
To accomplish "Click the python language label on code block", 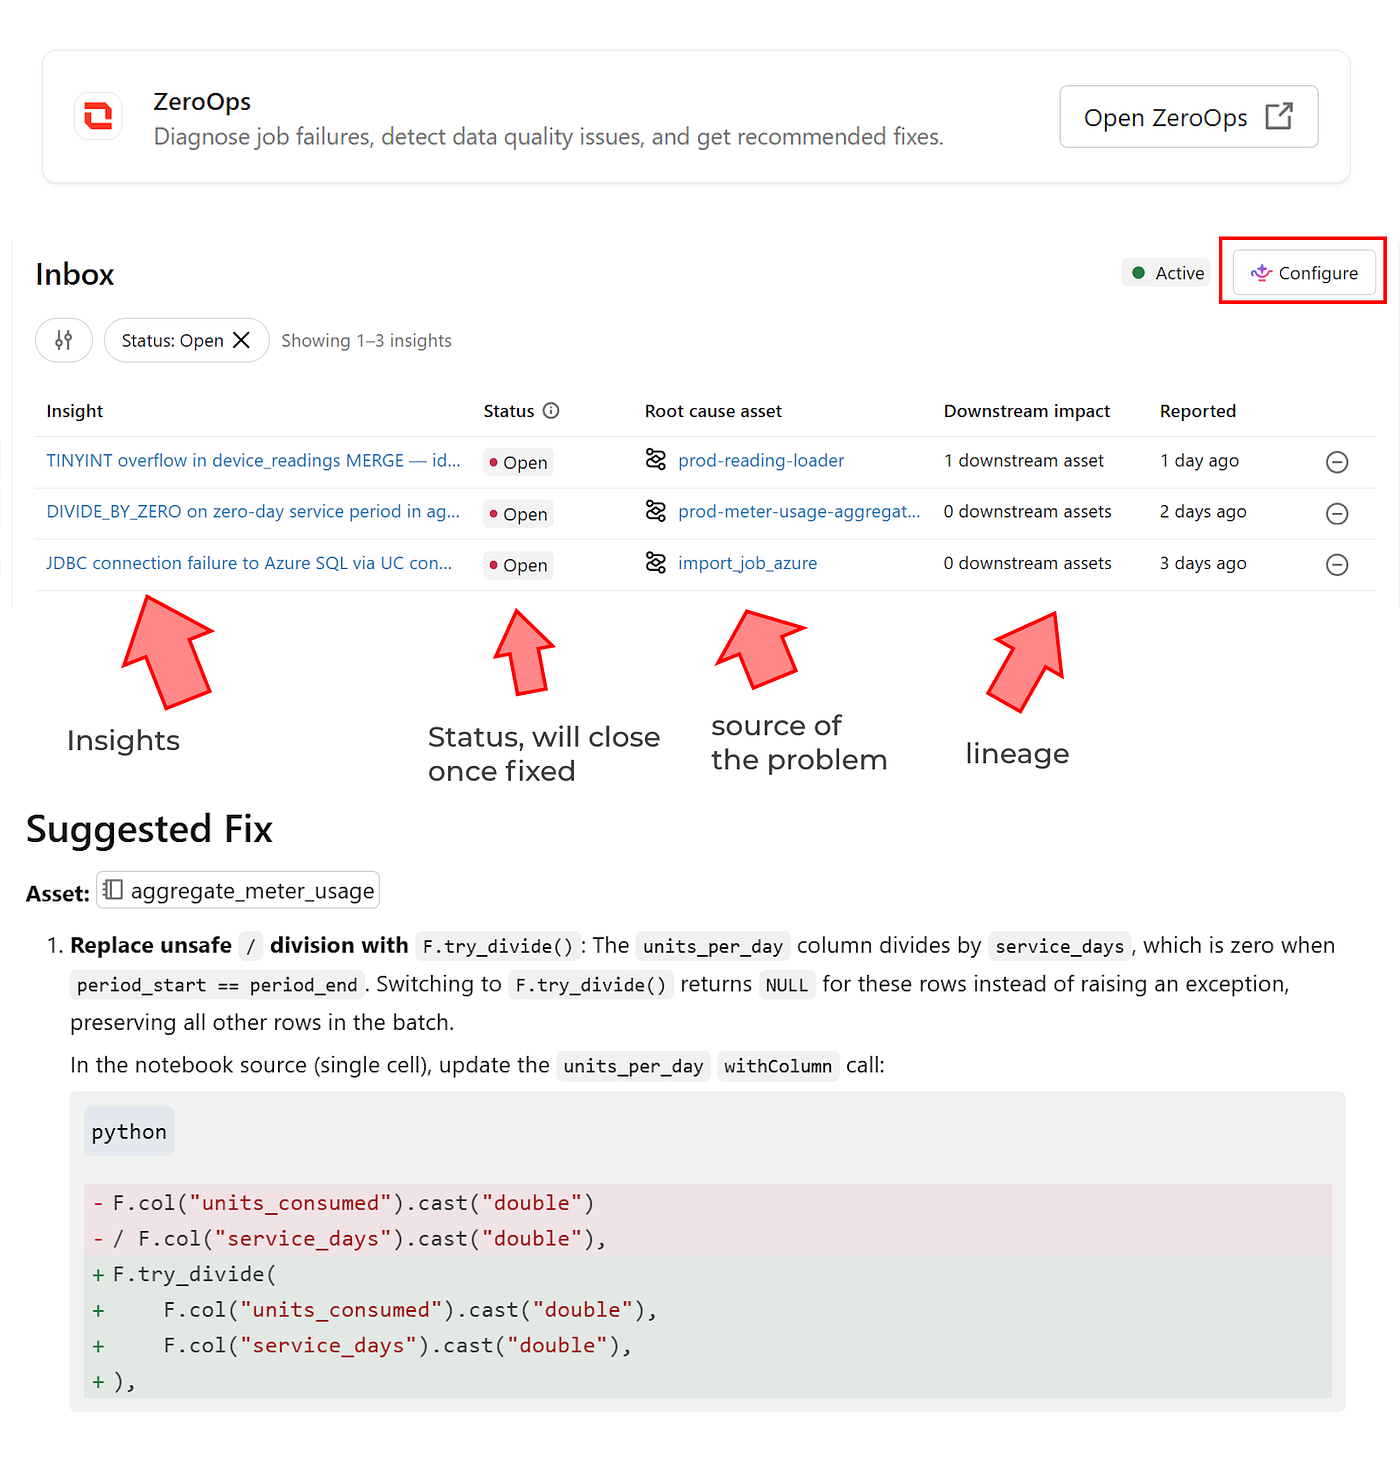I will click(x=129, y=1132).
